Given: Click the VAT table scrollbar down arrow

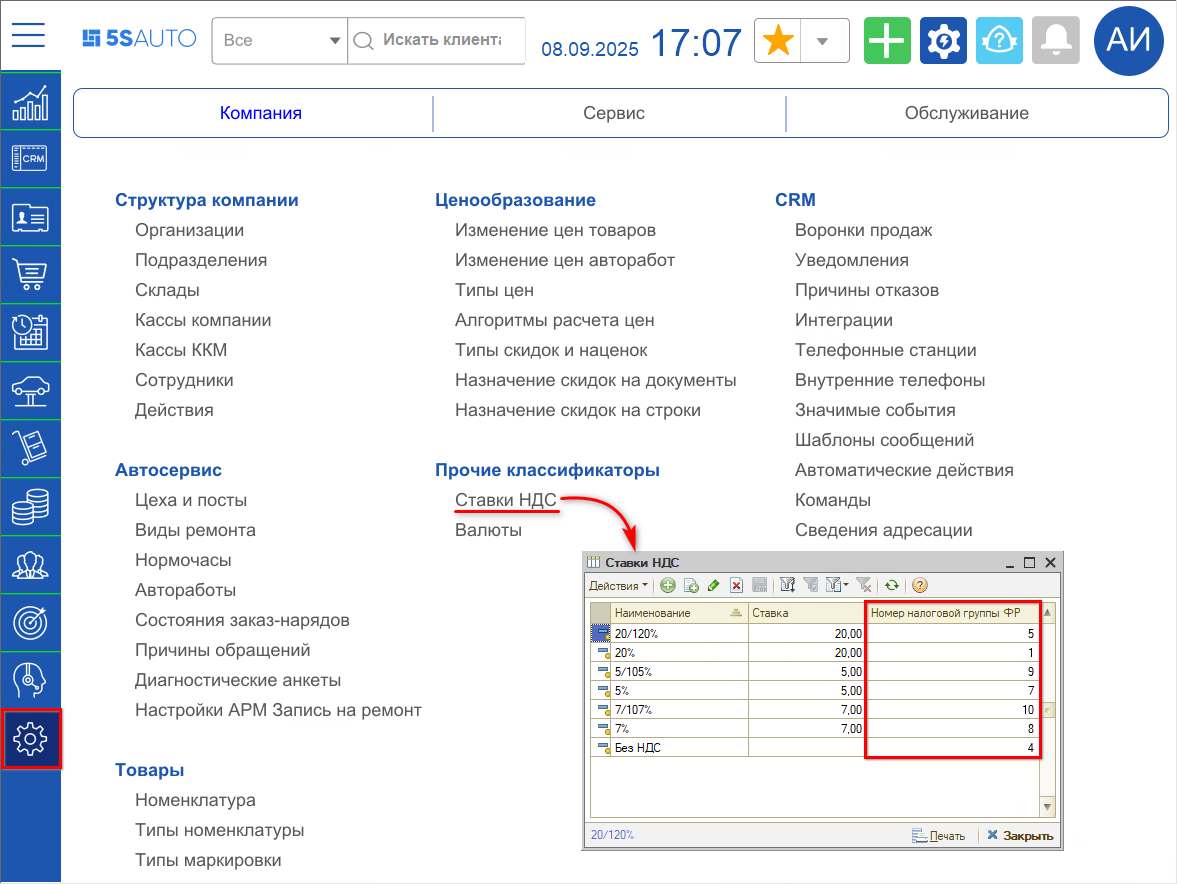Looking at the screenshot, I should click(1048, 806).
